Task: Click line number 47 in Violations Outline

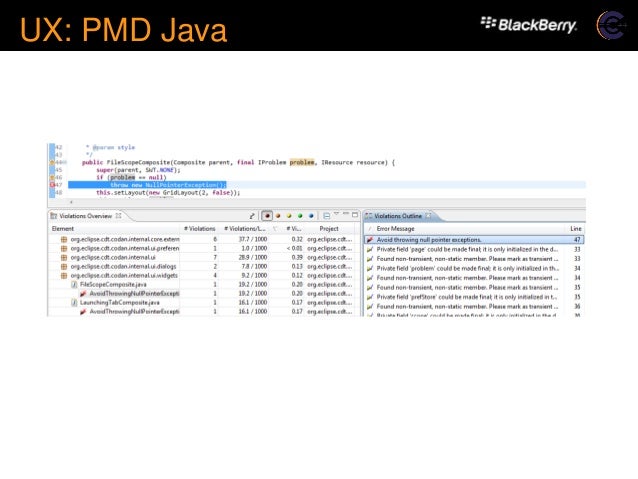Action: (577, 240)
